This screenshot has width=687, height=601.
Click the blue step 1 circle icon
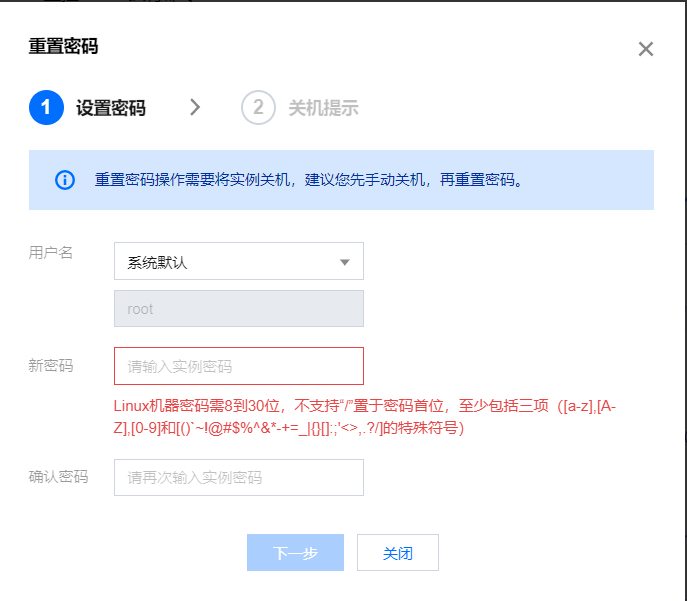coord(46,108)
